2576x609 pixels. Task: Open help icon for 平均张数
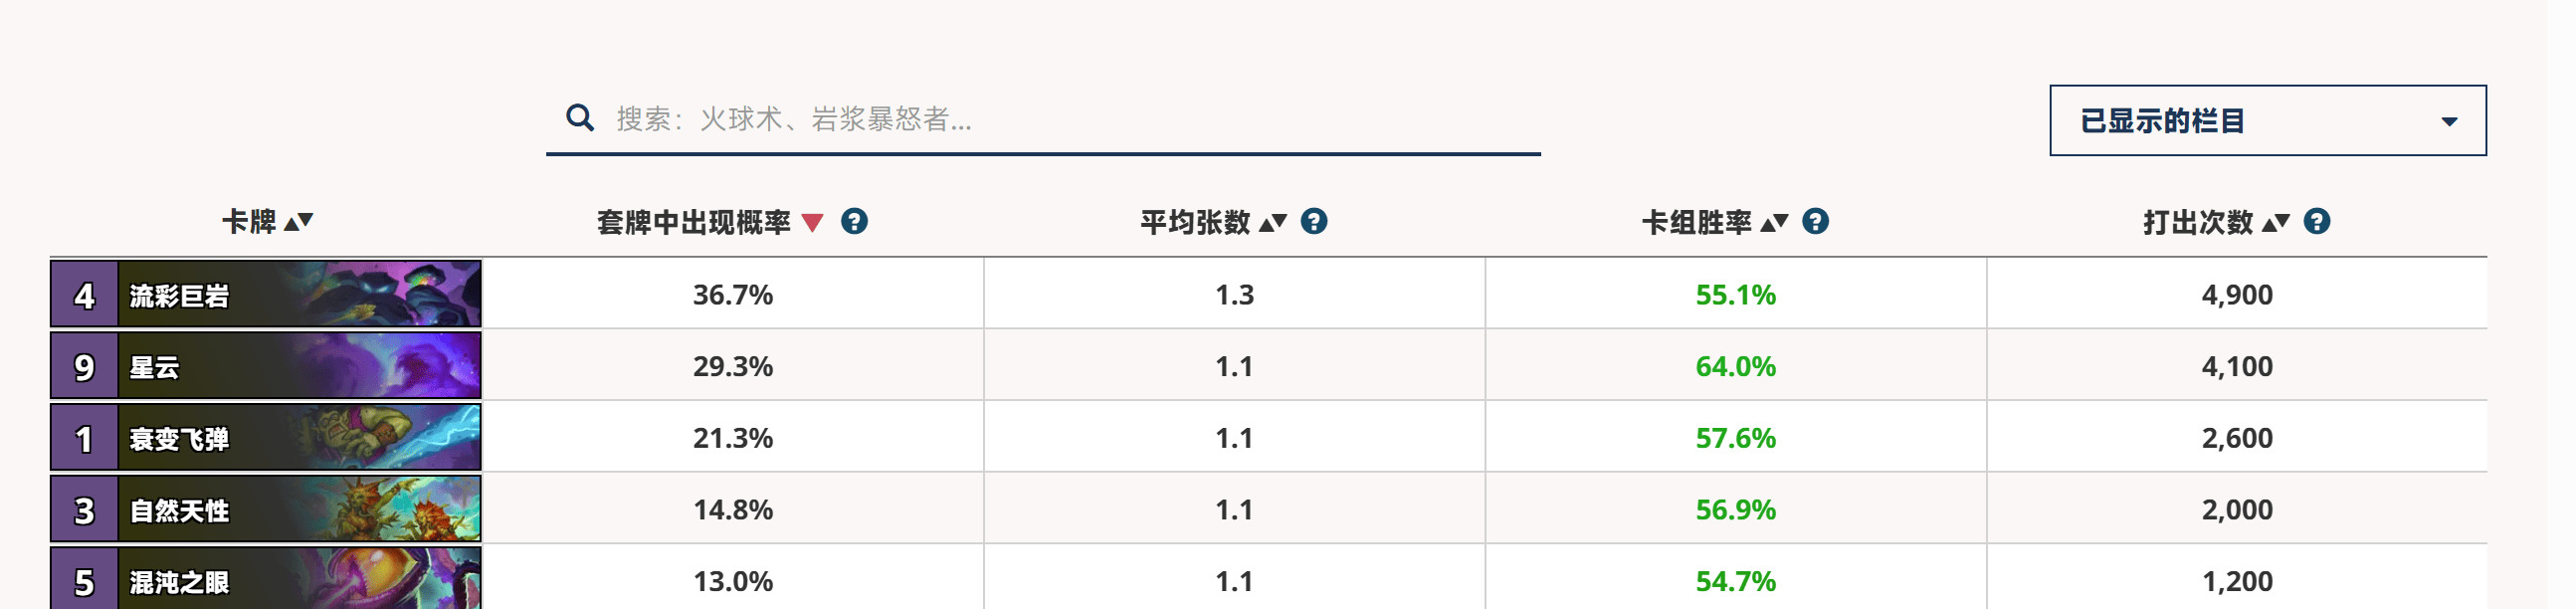(1314, 221)
